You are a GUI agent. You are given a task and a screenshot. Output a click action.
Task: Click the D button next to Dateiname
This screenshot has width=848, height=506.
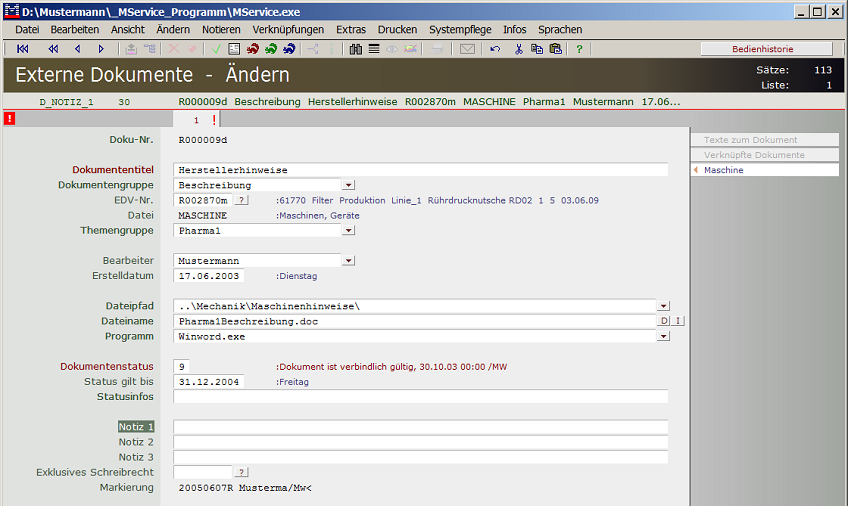click(x=664, y=321)
